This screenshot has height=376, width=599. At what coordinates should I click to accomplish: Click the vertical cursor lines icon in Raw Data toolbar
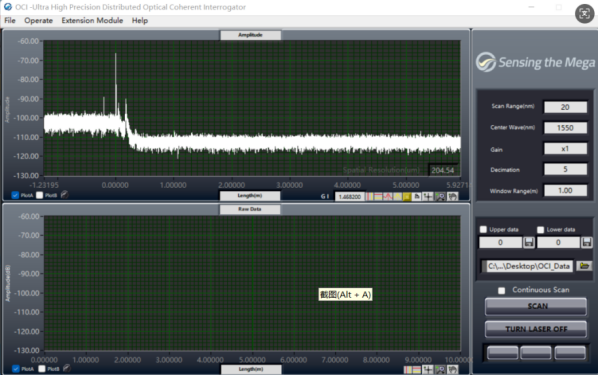point(408,370)
